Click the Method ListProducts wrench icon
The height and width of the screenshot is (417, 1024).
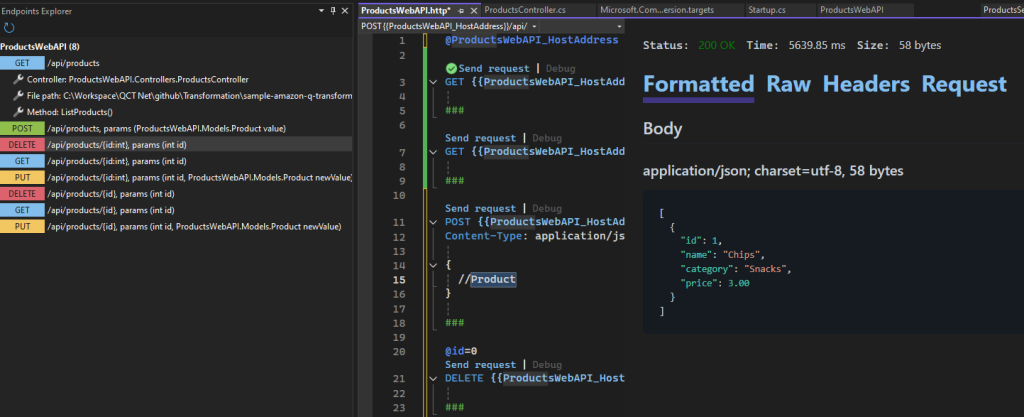[x=18, y=112]
